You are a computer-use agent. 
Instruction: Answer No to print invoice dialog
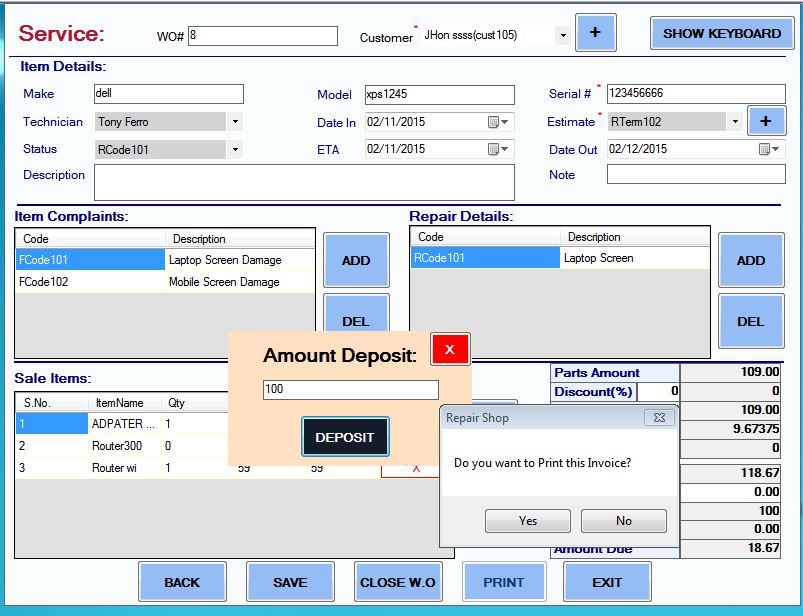(623, 521)
